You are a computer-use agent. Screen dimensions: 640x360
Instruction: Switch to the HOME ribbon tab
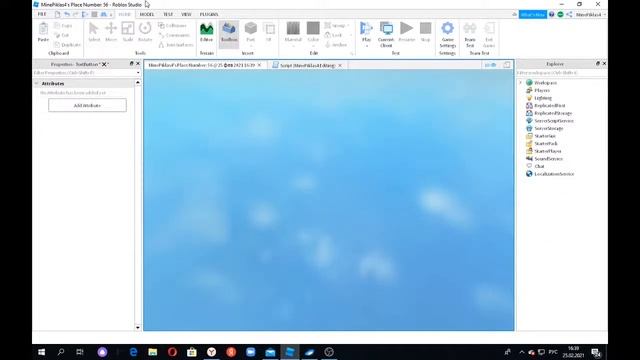point(124,14)
